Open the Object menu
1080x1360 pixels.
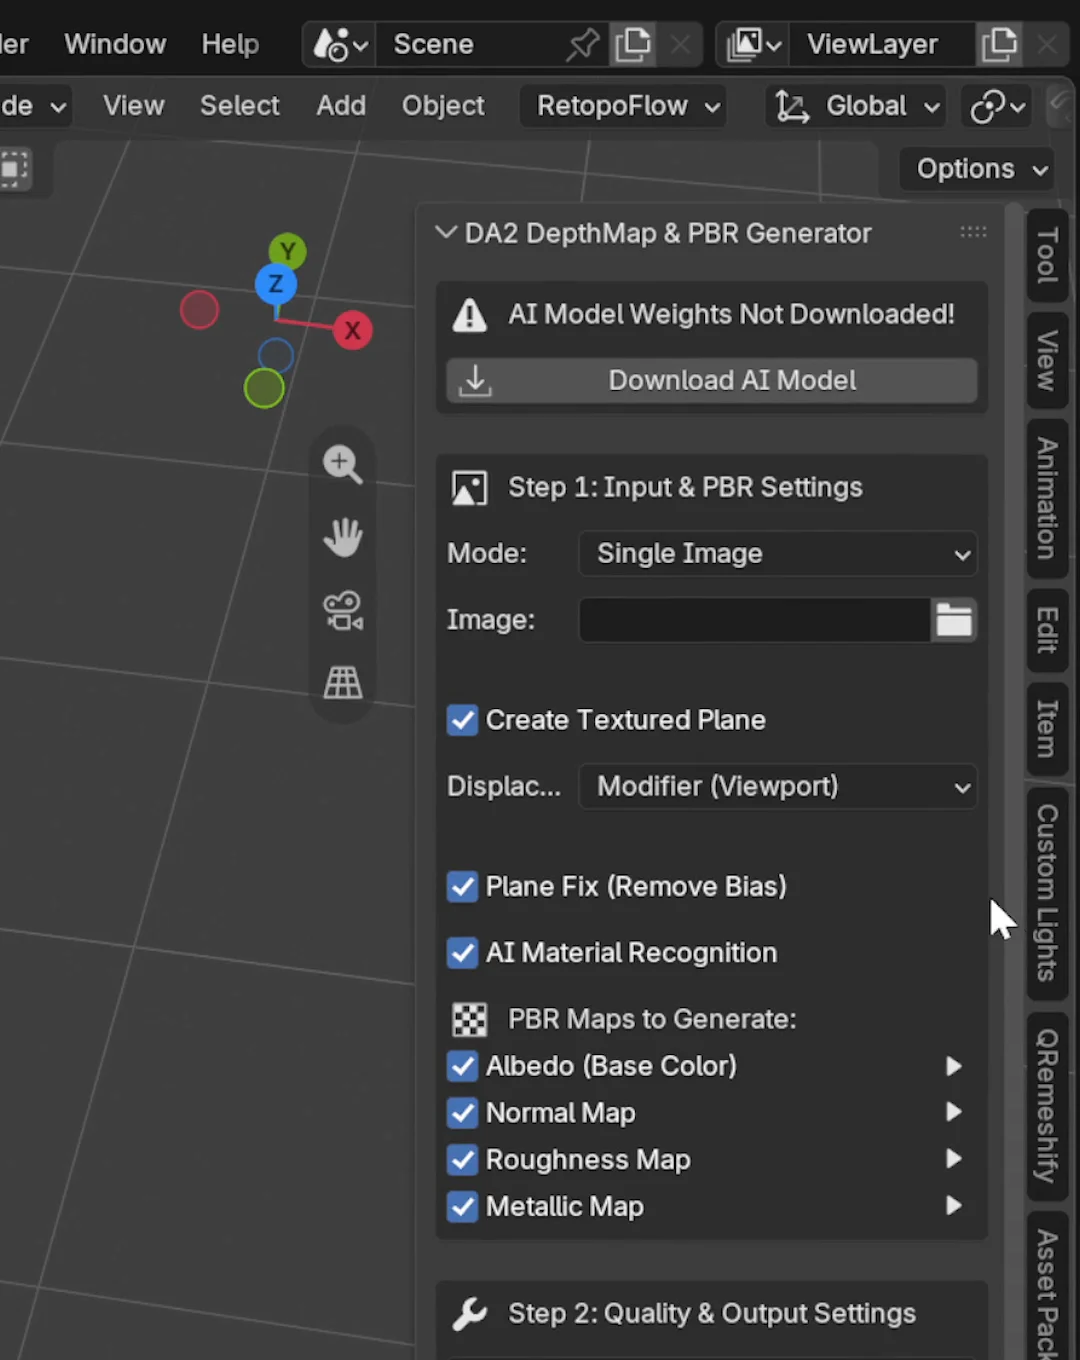coord(443,106)
